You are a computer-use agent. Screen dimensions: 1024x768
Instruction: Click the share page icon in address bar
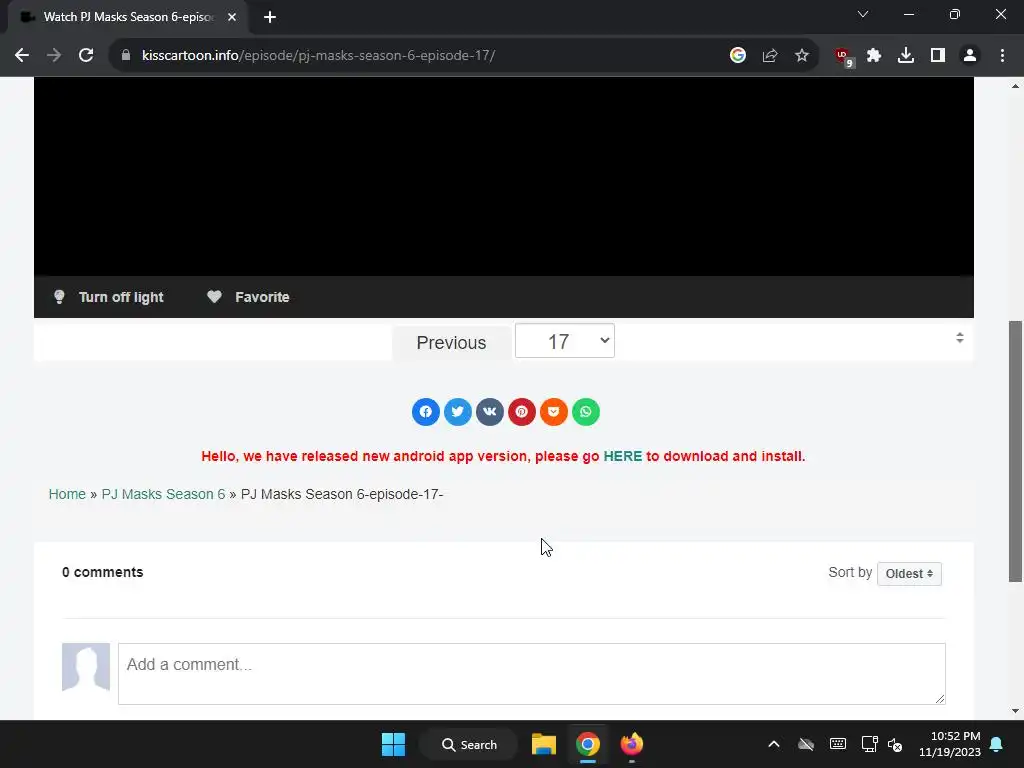point(770,56)
